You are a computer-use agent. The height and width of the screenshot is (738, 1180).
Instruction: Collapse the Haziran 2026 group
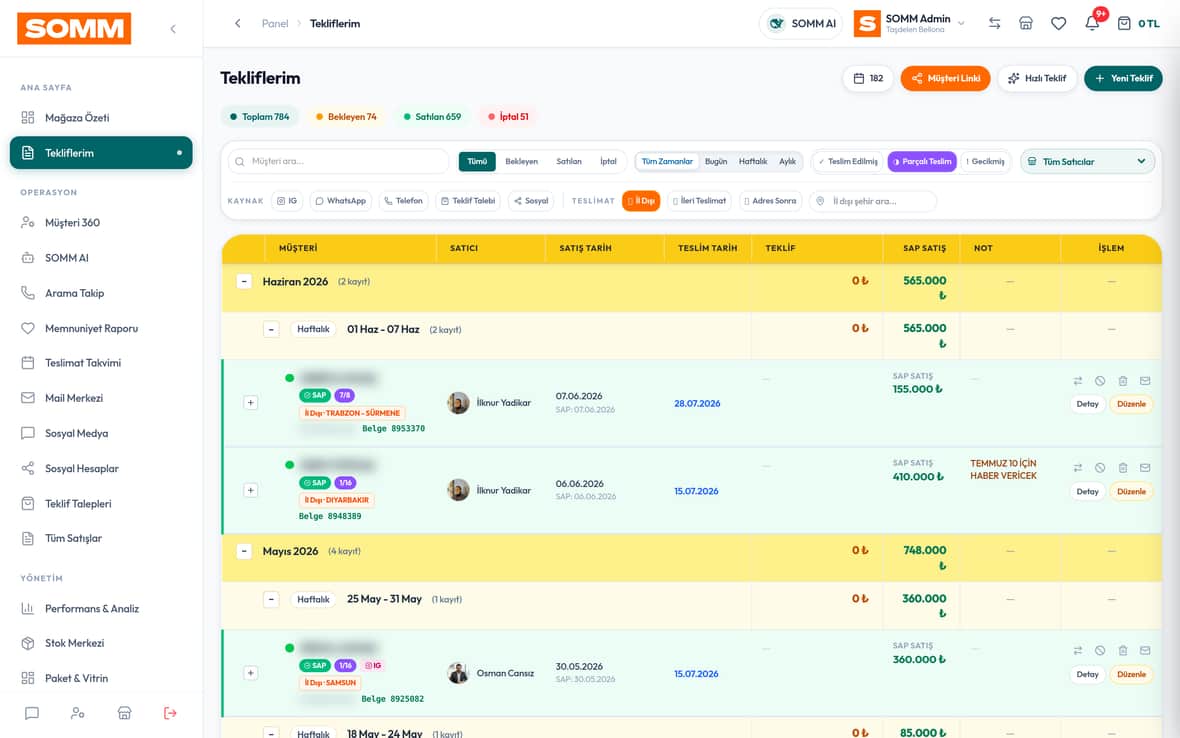(244, 281)
